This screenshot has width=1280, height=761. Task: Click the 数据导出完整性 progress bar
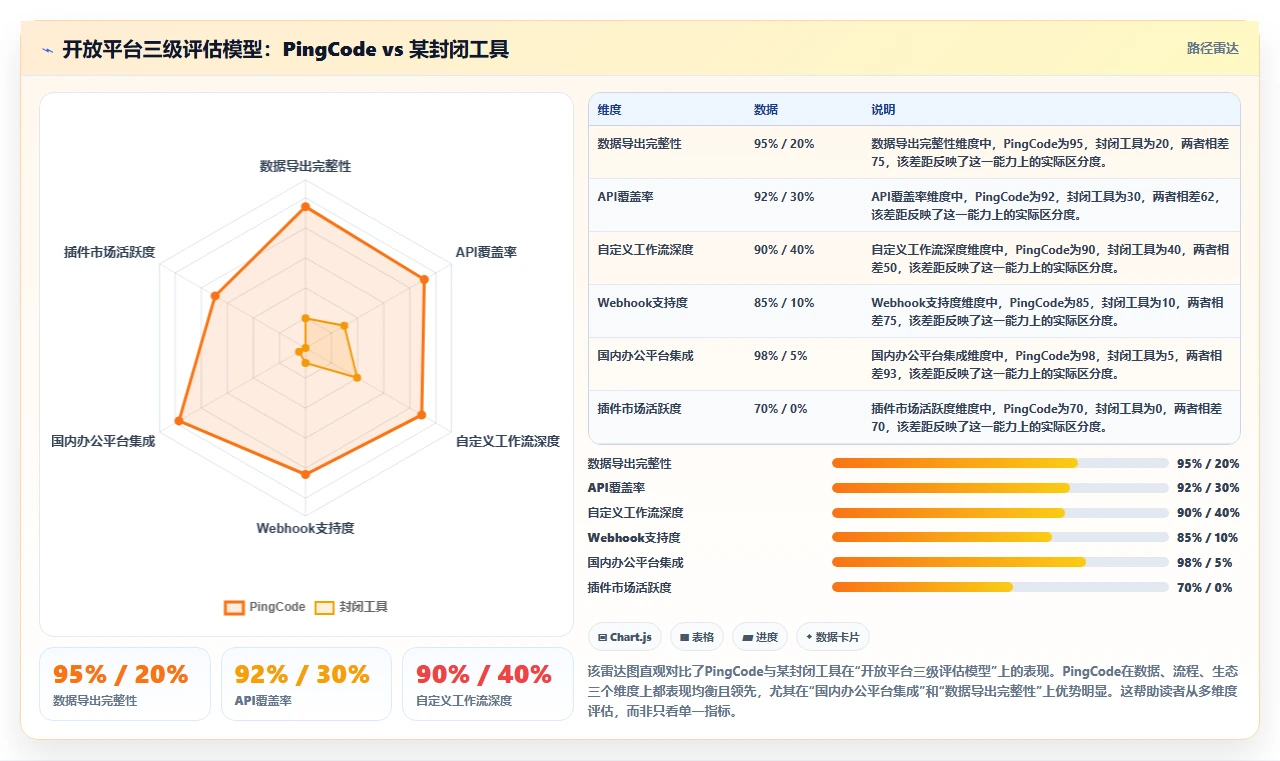coord(1000,463)
